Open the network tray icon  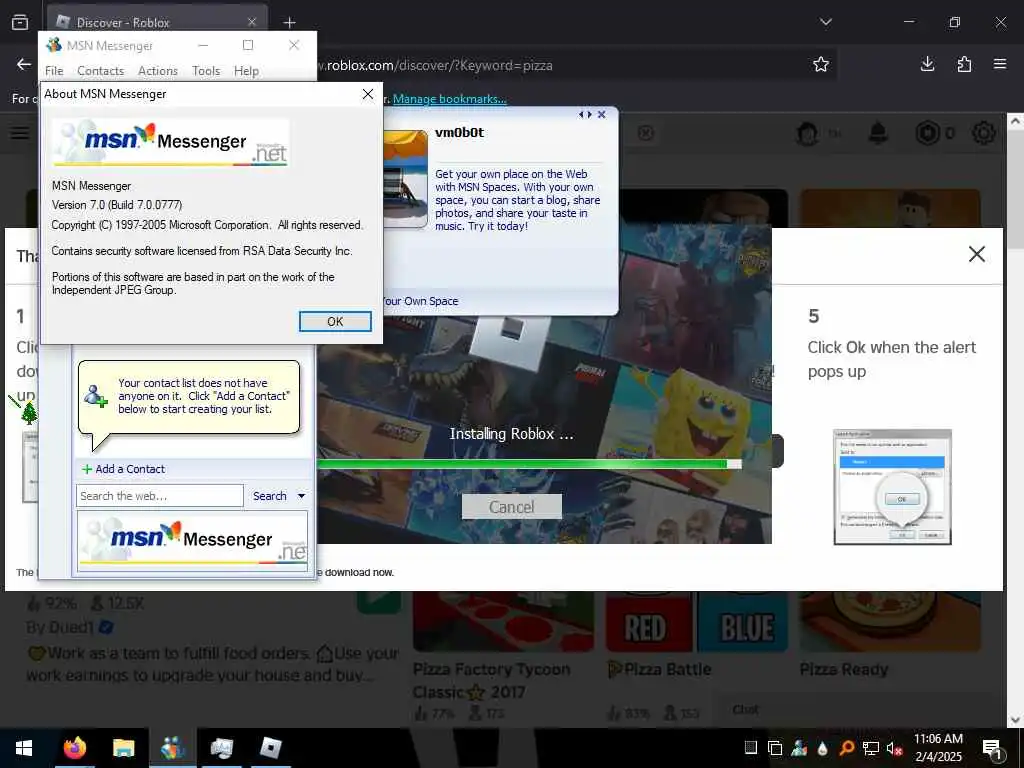(871, 748)
